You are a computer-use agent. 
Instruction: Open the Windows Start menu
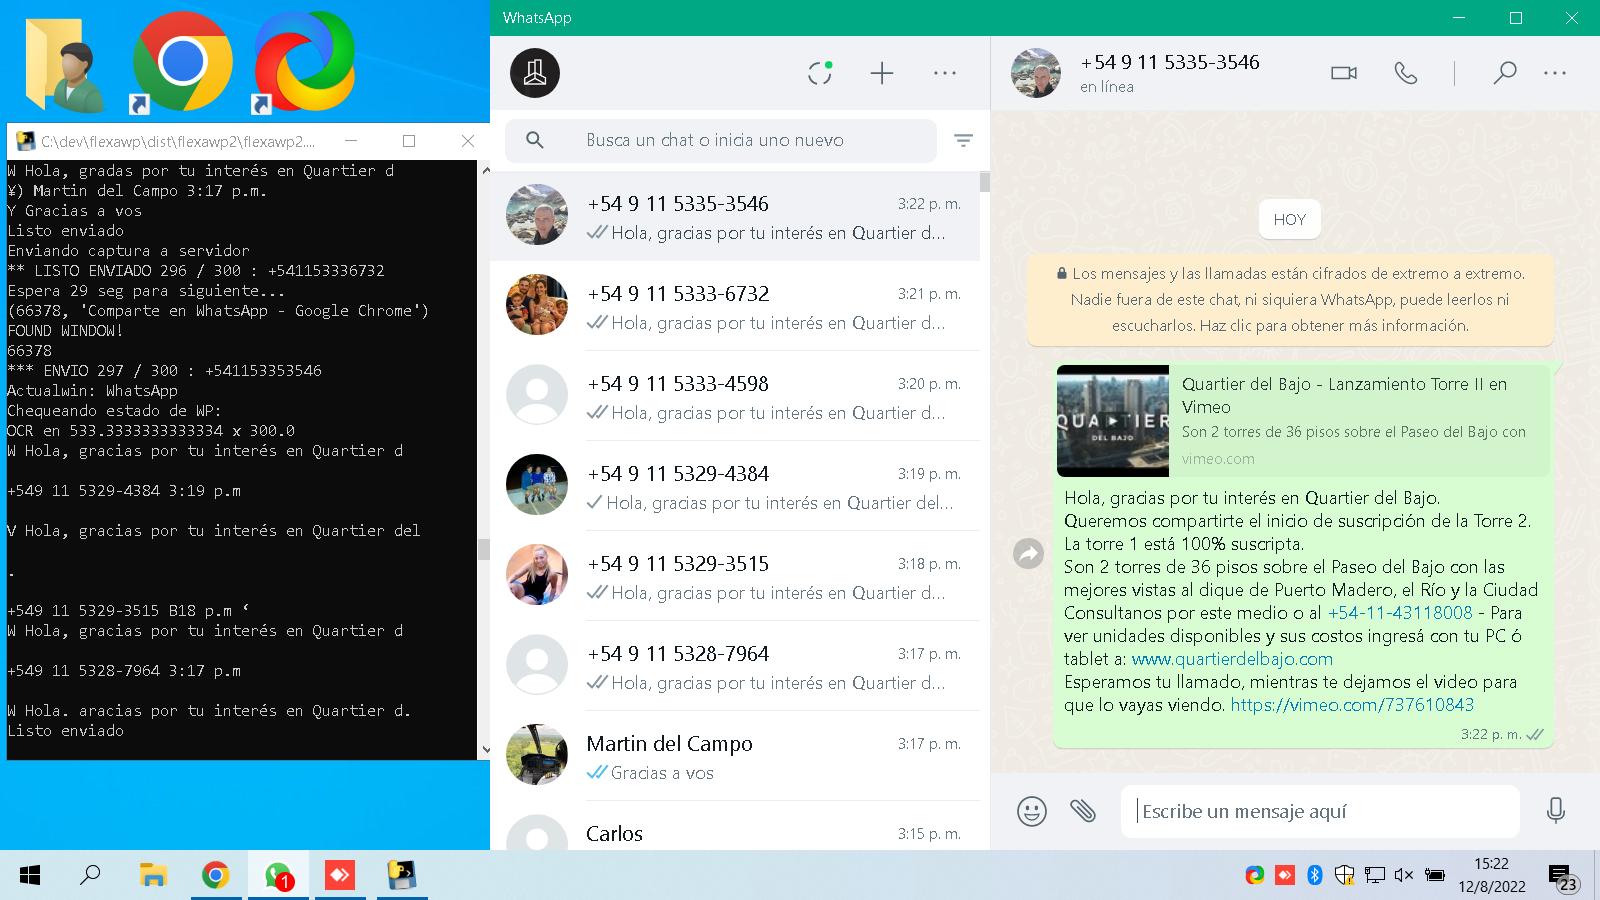(x=30, y=876)
